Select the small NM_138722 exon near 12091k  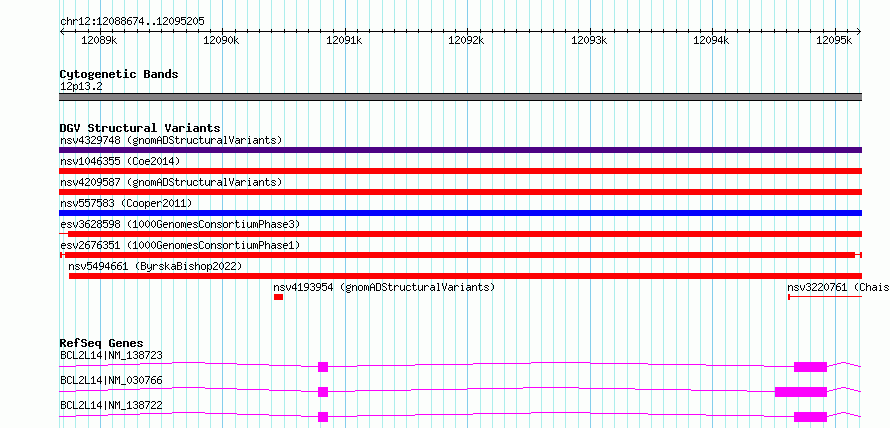[x=323, y=417]
